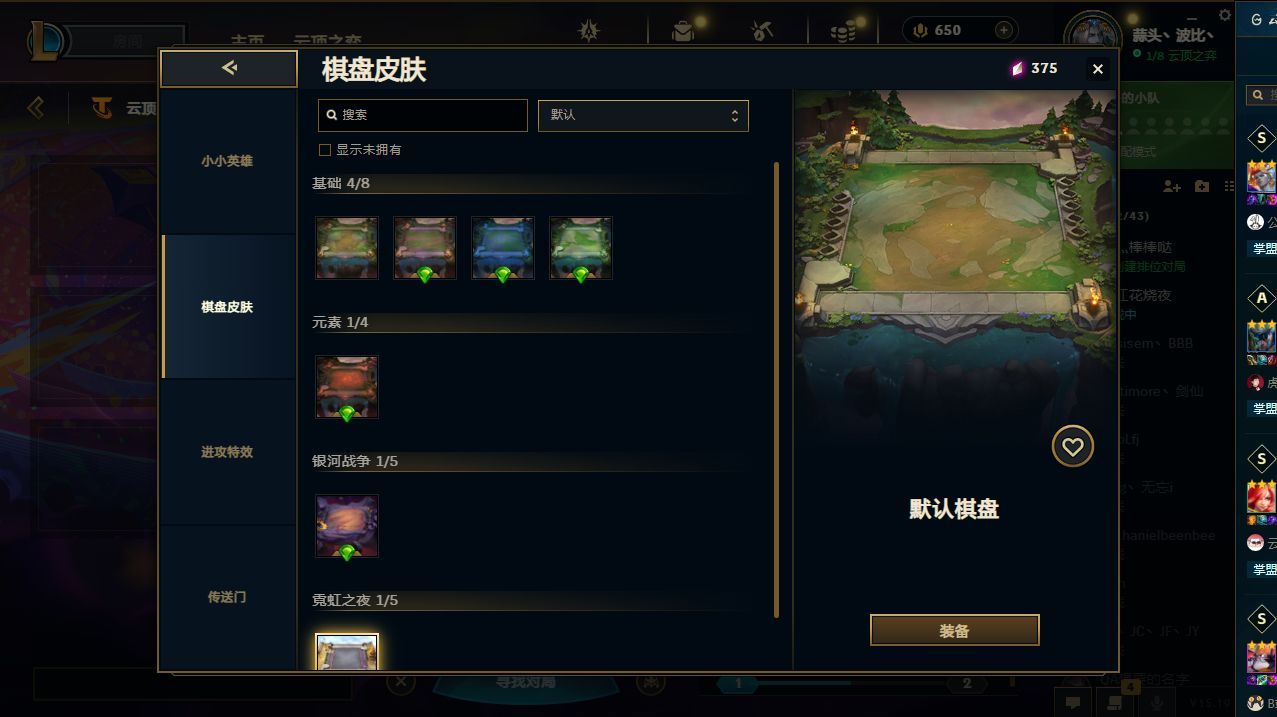Open the 默认 sort dropdown
Image resolution: width=1277 pixels, height=717 pixels.
point(643,115)
